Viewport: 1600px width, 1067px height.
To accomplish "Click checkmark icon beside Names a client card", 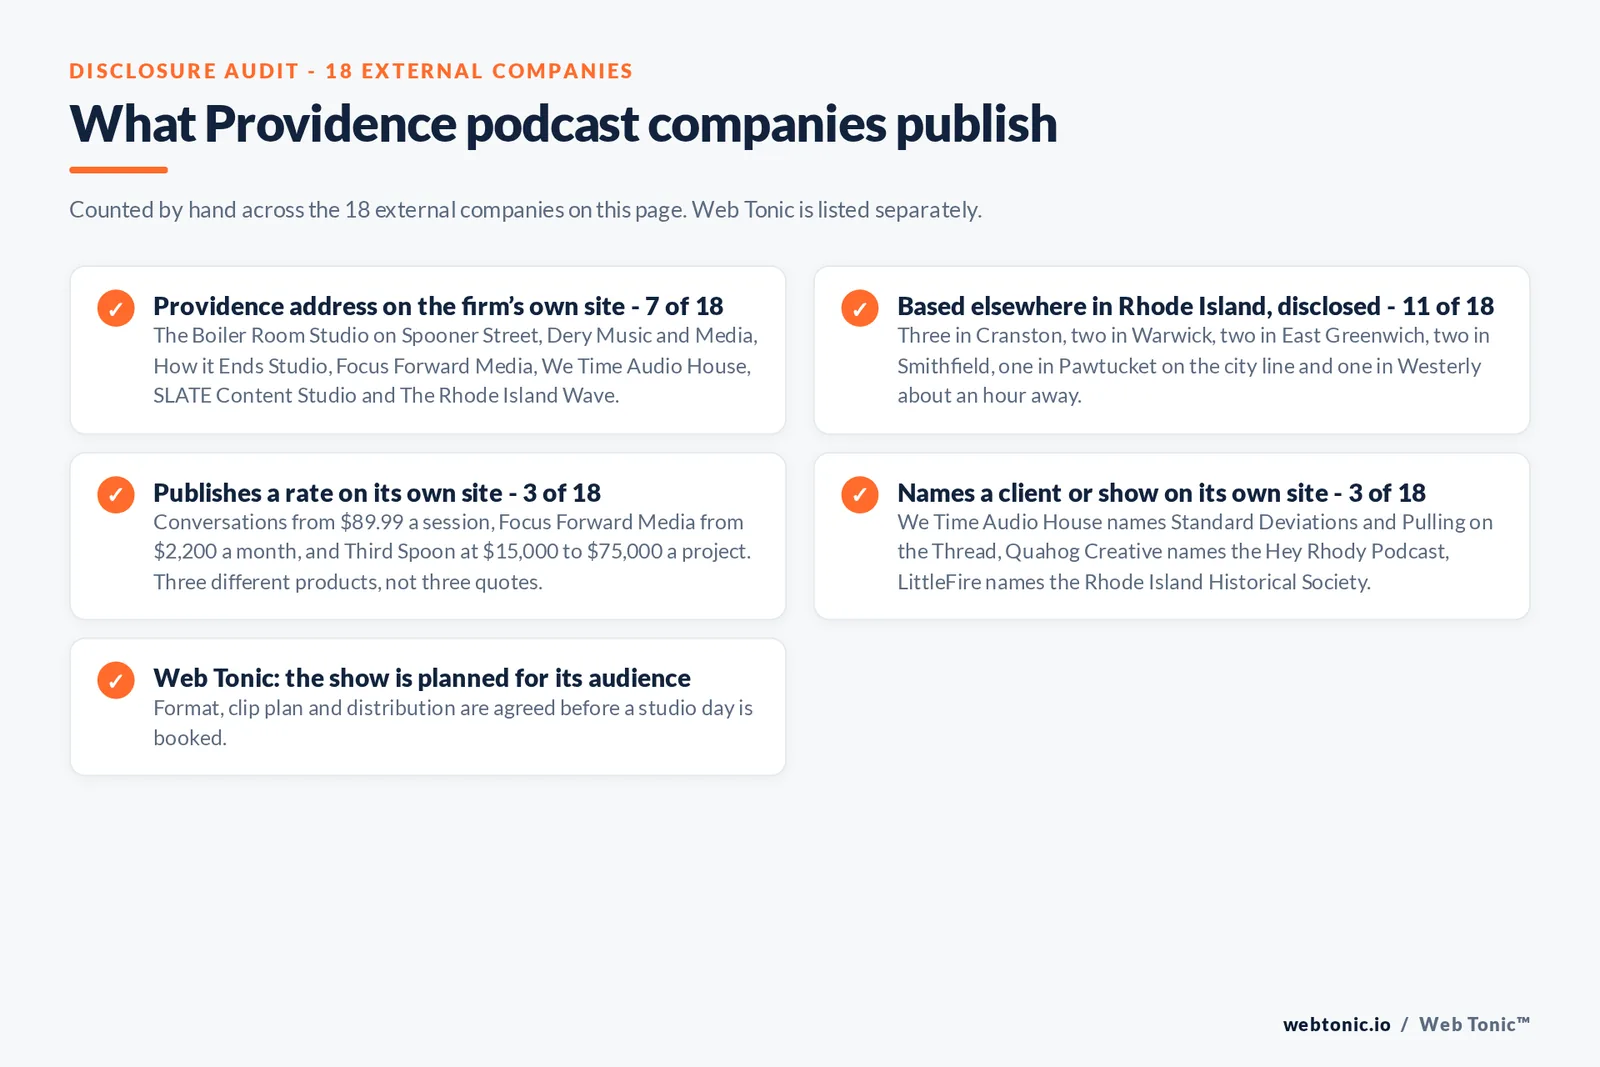I will [x=860, y=494].
